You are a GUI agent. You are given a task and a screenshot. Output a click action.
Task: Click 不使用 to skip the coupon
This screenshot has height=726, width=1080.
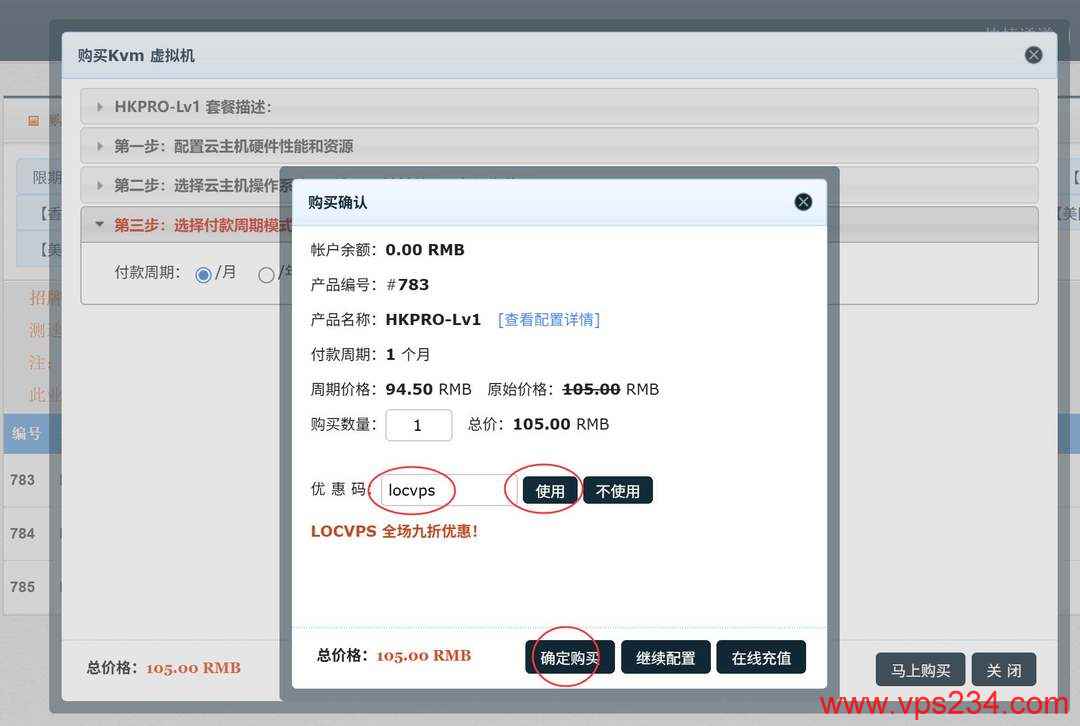click(x=617, y=490)
